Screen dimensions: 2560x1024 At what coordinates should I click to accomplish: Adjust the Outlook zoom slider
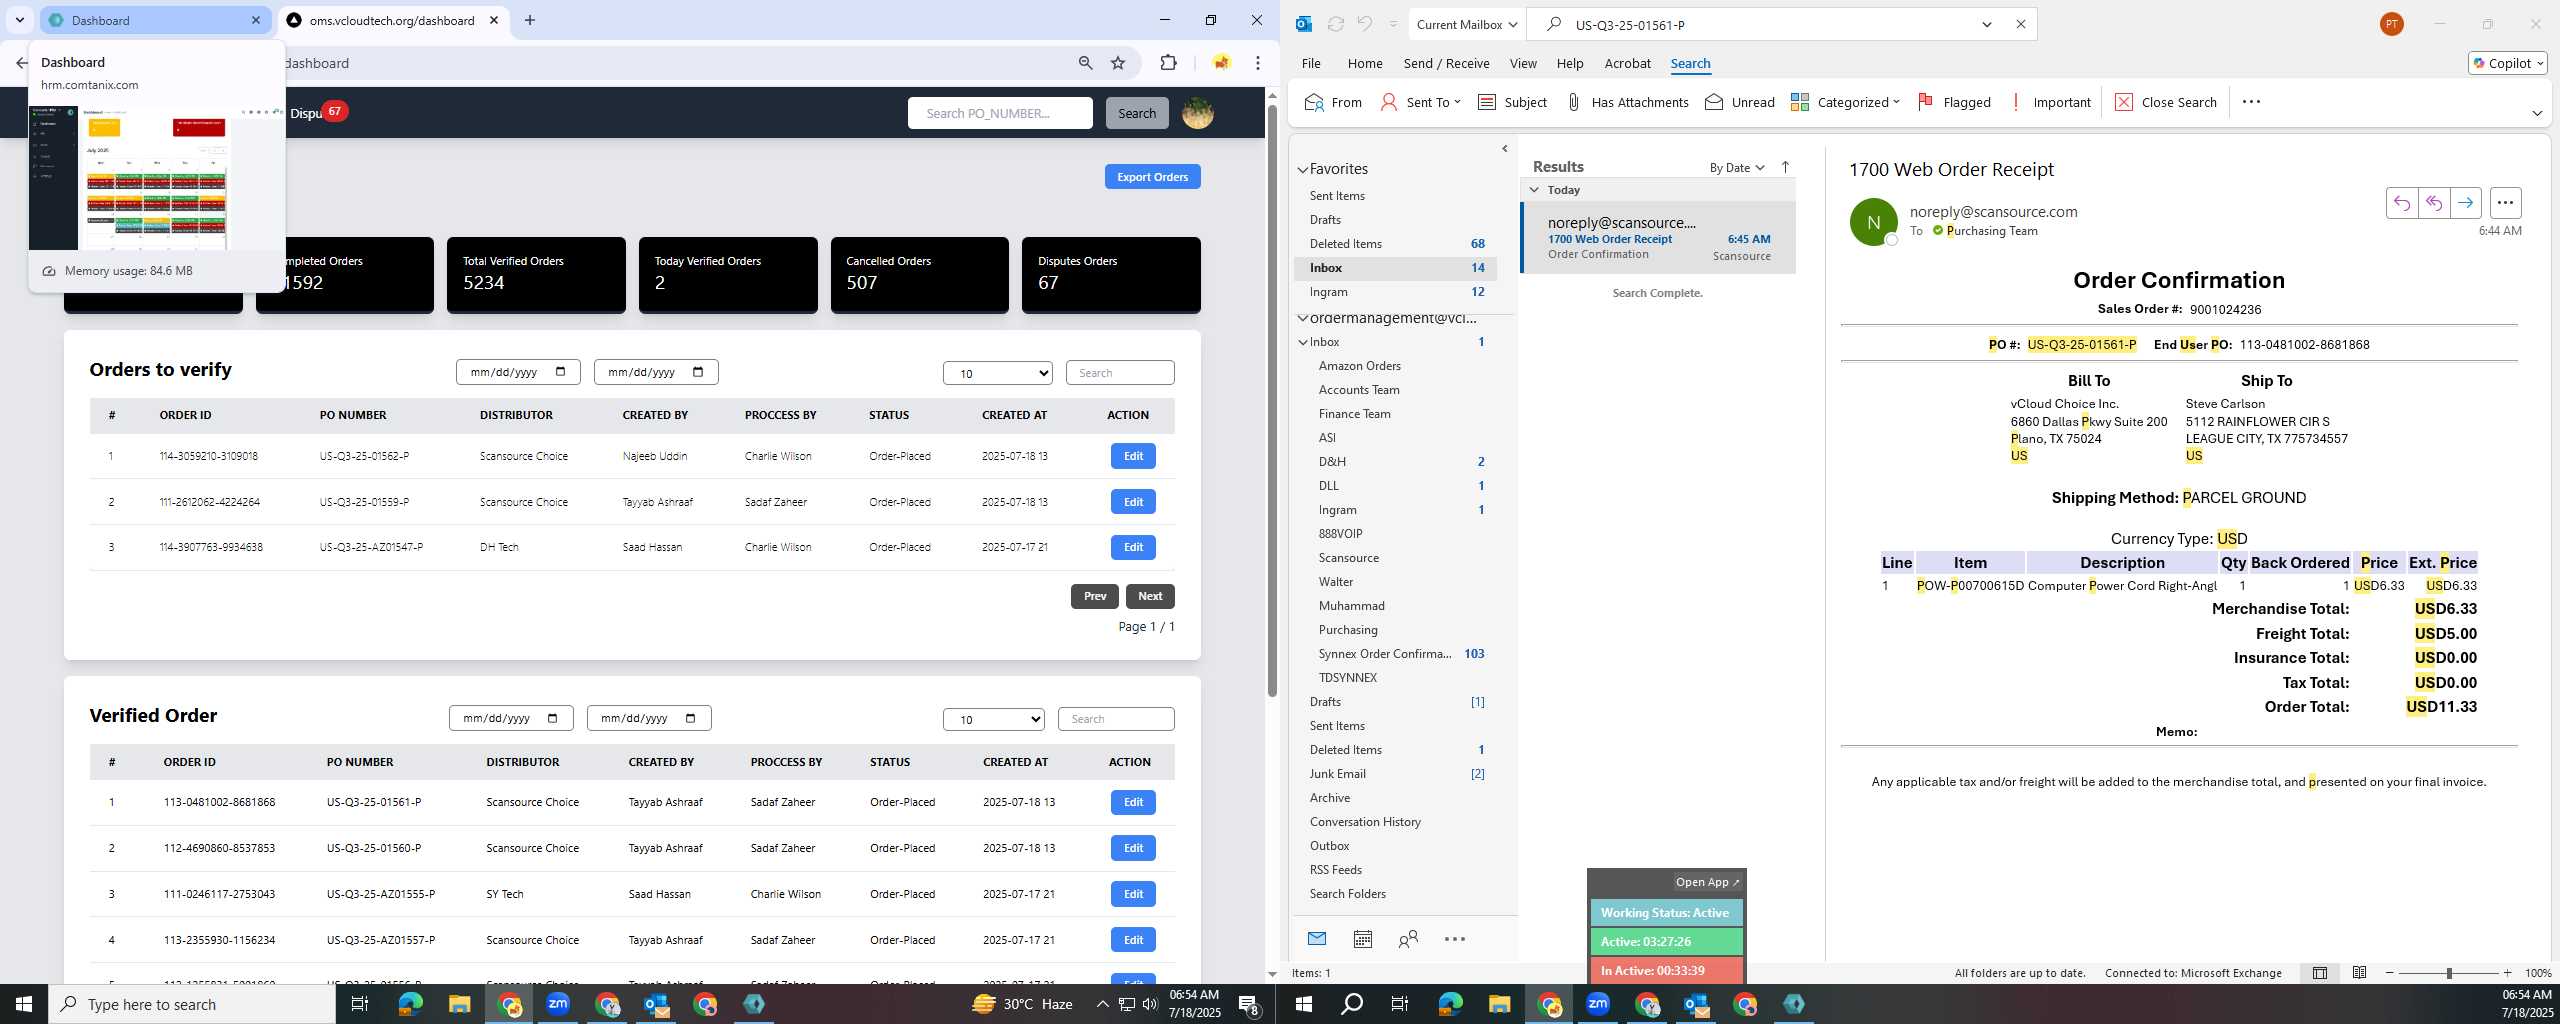[x=2449, y=973]
